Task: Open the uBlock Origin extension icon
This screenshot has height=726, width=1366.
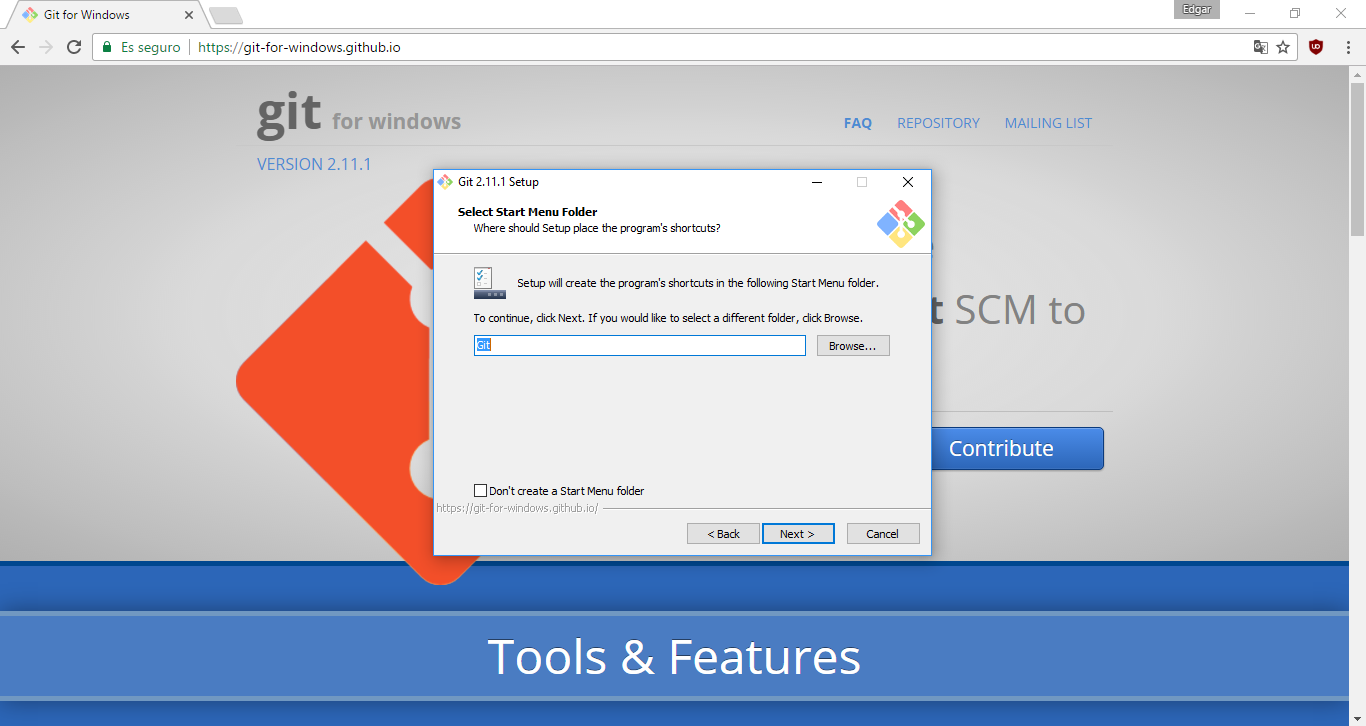Action: [x=1316, y=46]
